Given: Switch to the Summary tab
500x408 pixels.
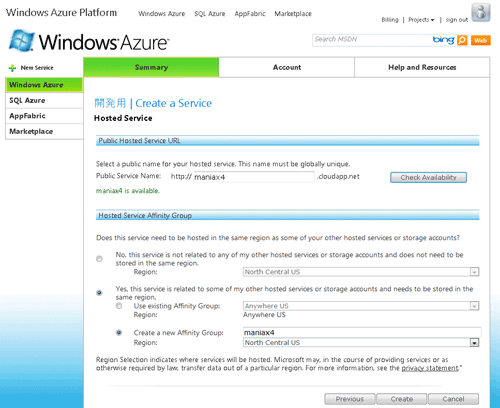Looking at the screenshot, I should click(x=151, y=67).
